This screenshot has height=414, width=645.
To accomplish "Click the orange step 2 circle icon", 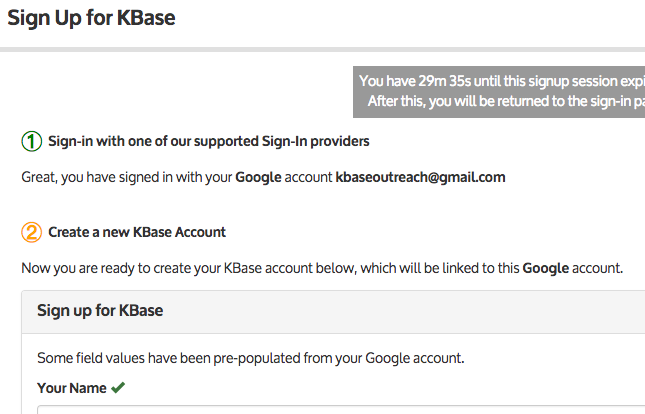I will coord(32,232).
